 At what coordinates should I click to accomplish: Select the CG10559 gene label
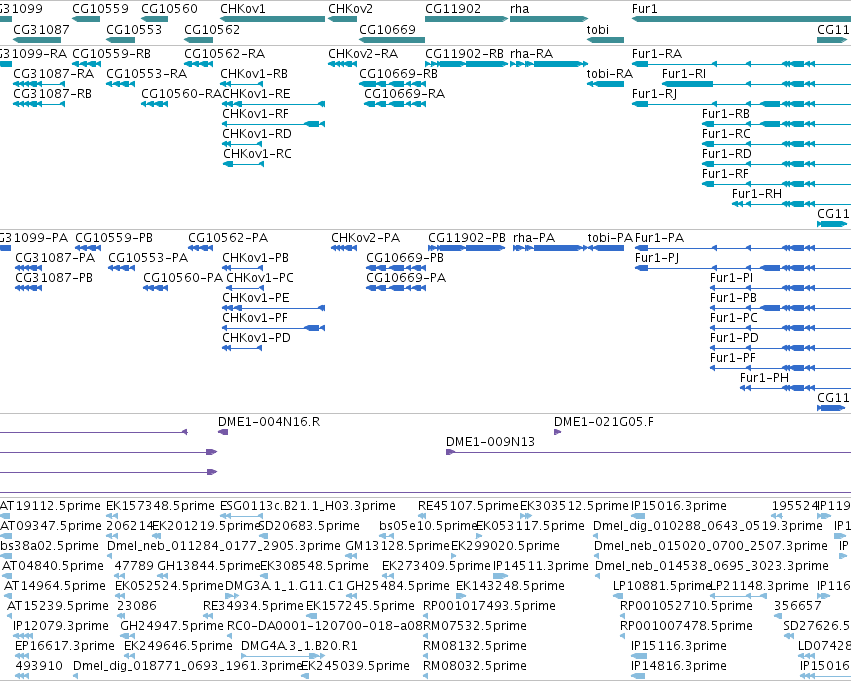pyautogui.click(x=100, y=9)
